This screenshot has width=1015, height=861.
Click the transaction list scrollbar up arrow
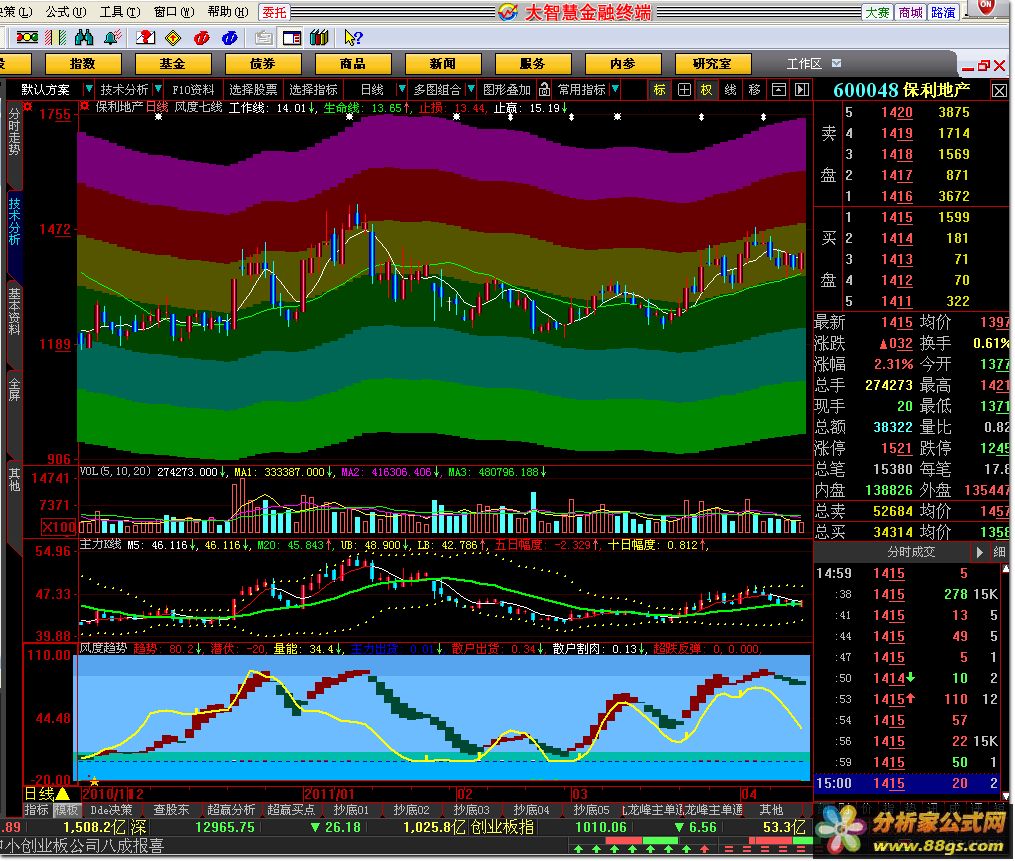1006,569
